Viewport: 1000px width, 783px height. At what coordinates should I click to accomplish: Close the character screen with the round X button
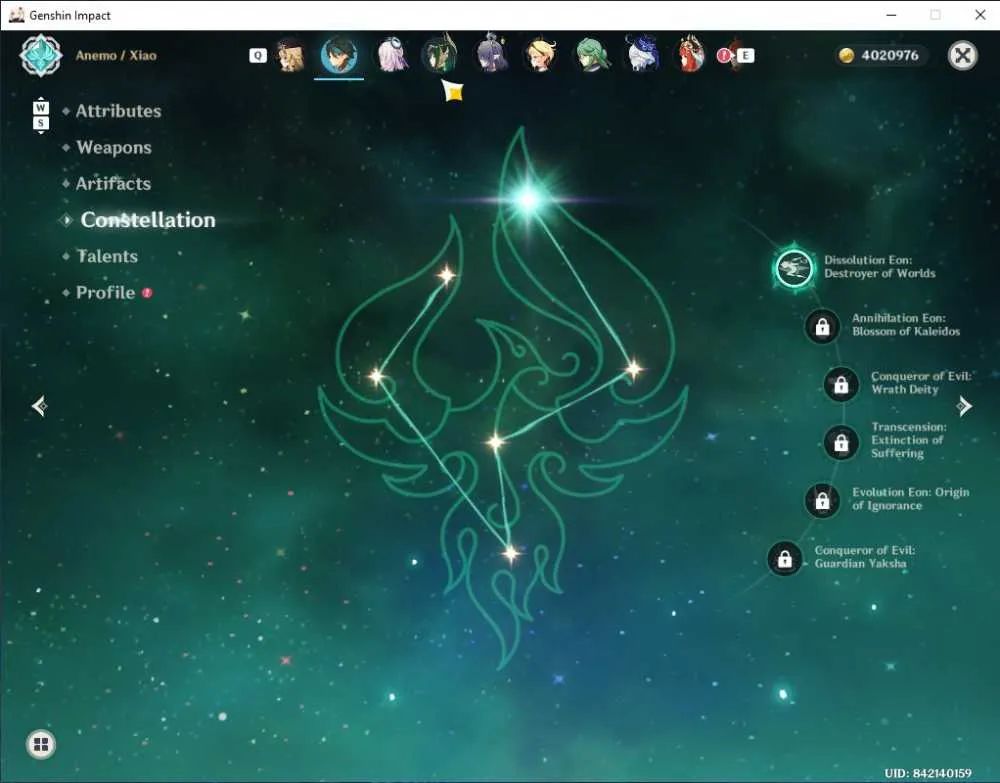[963, 55]
